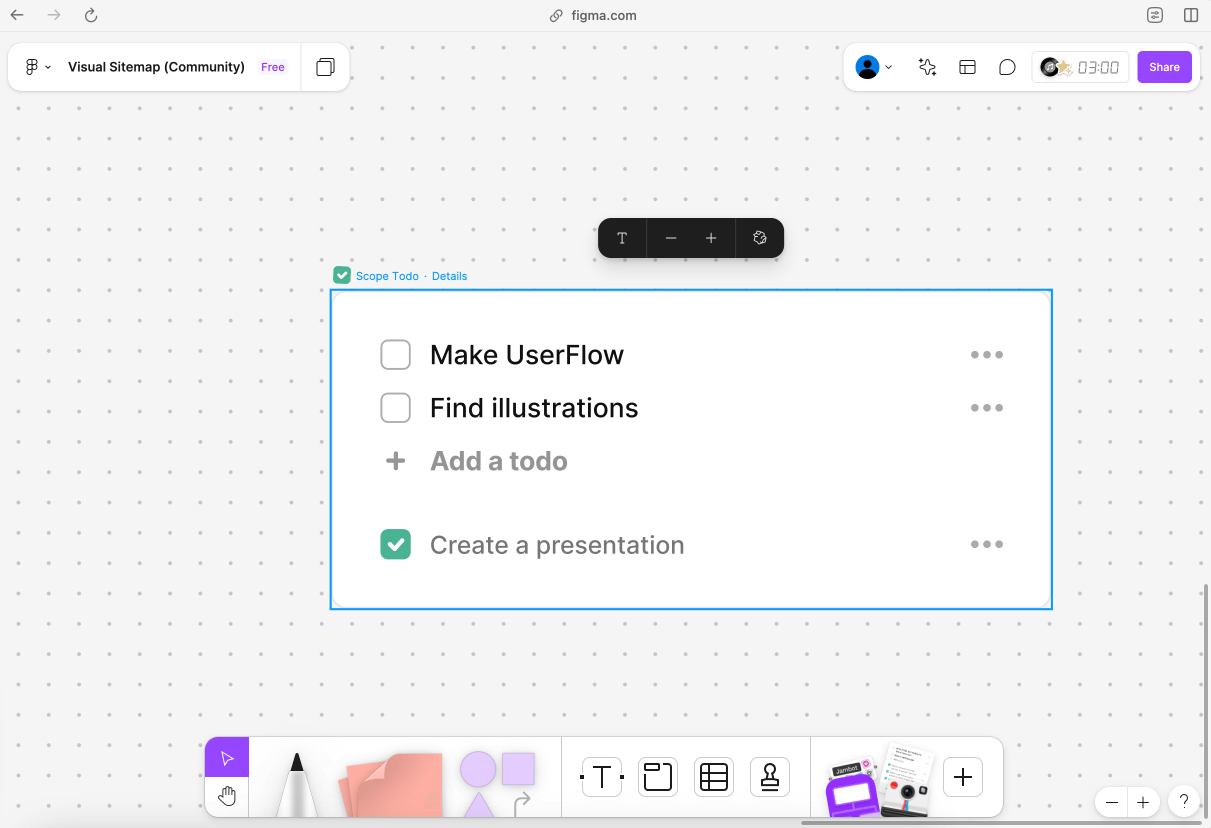
Task: Open the widget theme palette icon
Action: [760, 238]
